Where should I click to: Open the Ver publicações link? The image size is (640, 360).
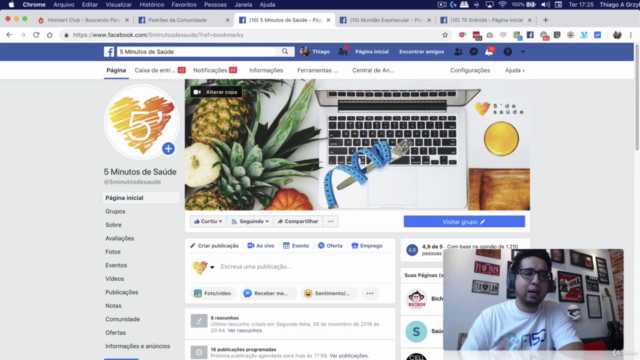(349, 356)
